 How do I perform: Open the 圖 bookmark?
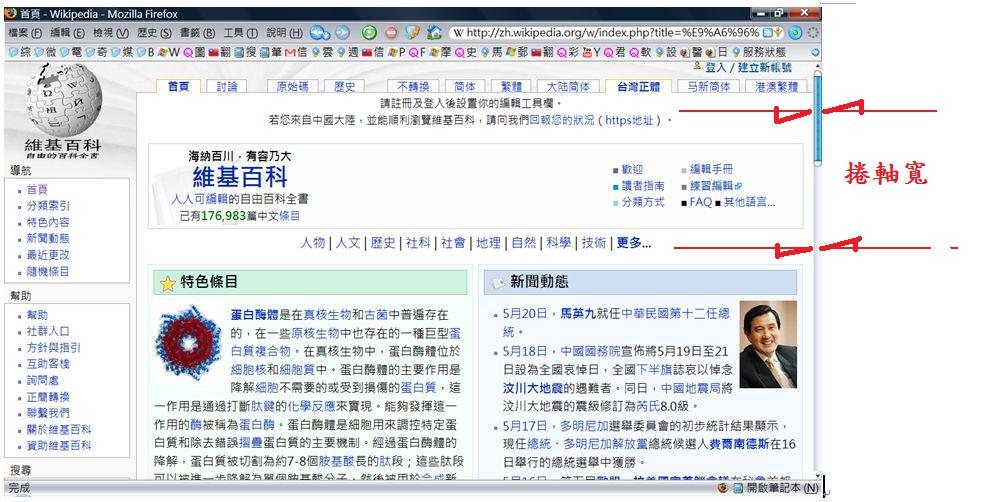point(194,52)
